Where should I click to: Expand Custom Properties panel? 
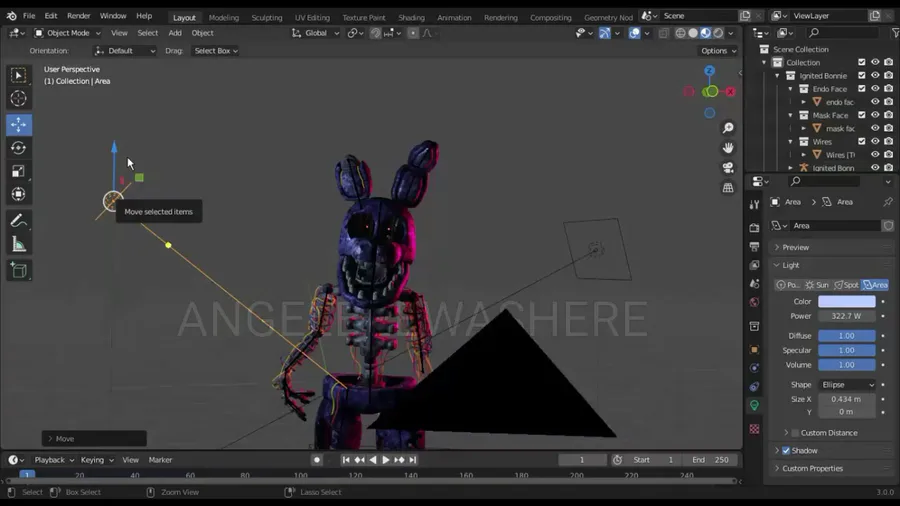831,468
